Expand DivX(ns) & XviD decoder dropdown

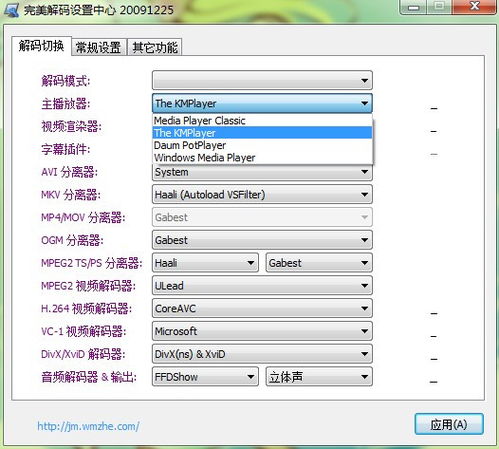[x=262, y=354]
